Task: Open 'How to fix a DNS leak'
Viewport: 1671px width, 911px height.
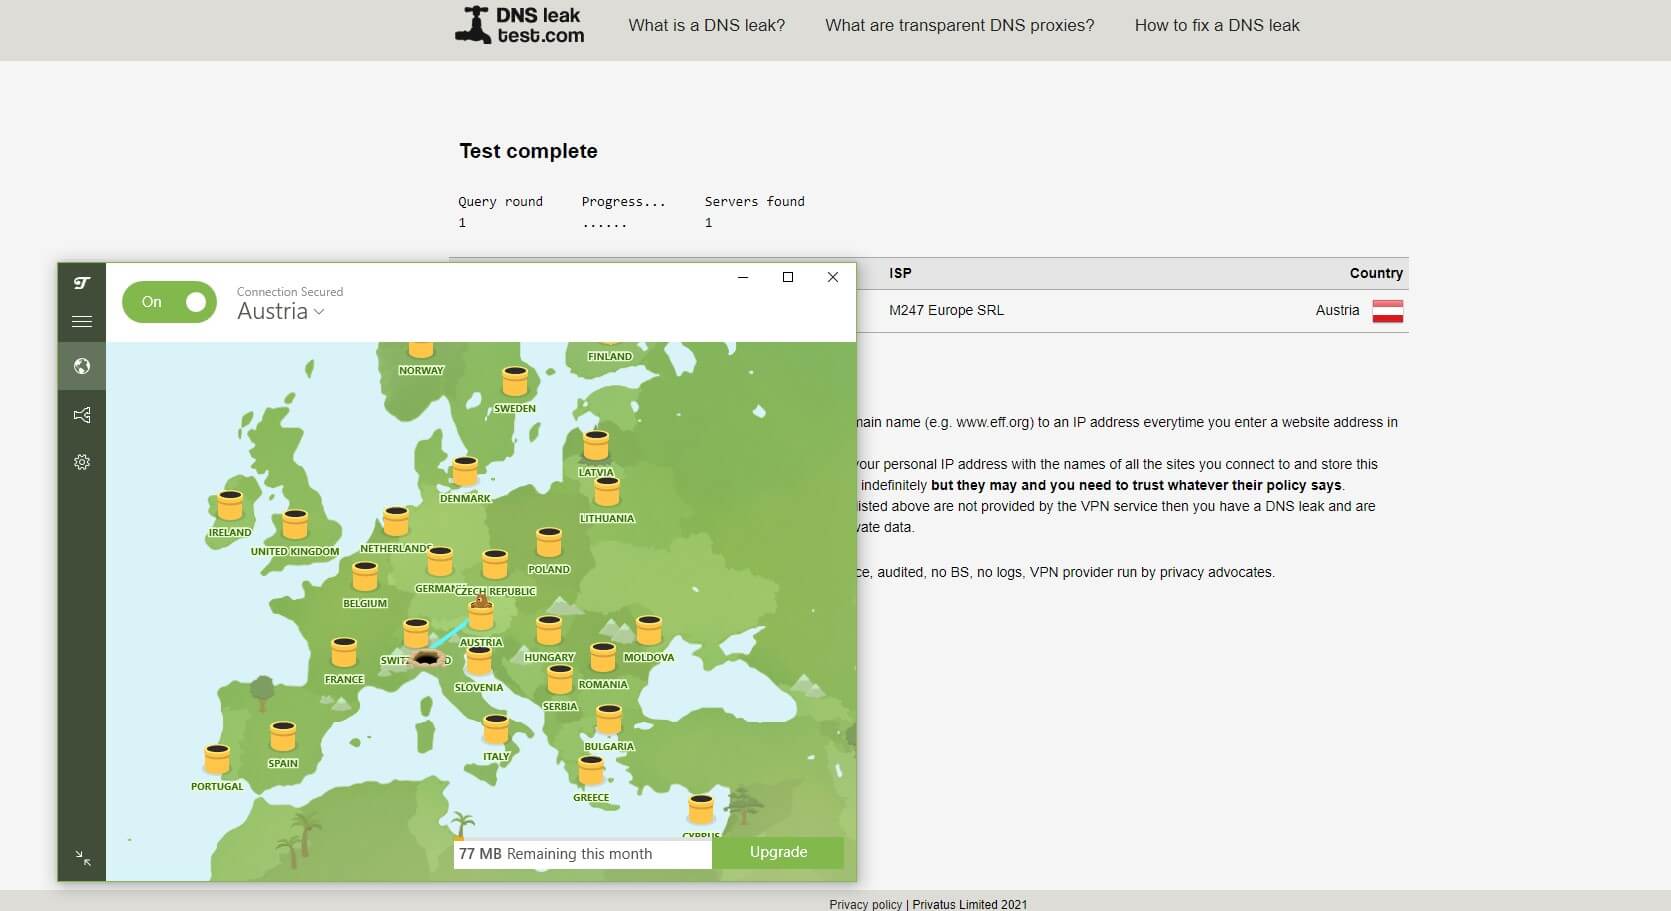Action: pos(1217,25)
